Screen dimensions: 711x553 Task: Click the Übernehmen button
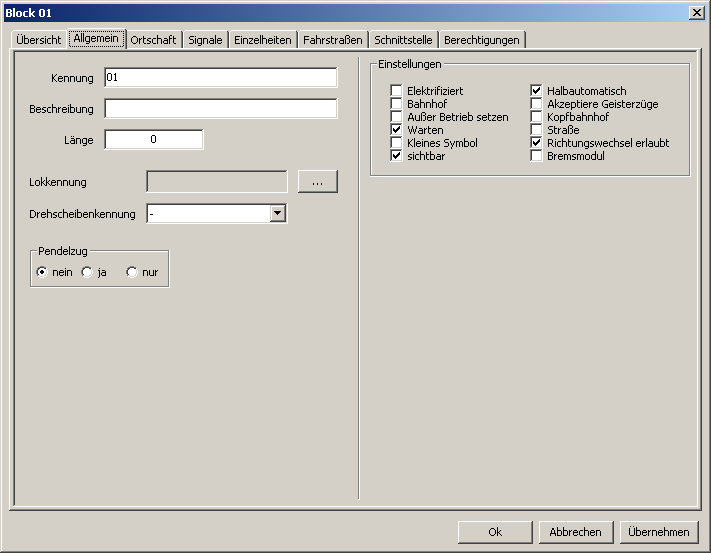[x=658, y=532]
